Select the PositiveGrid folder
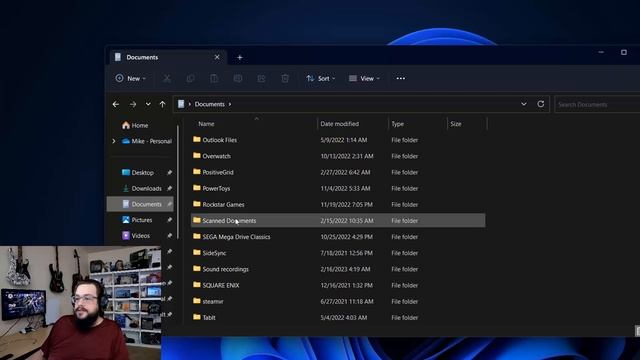The width and height of the screenshot is (640, 360). [338, 172]
